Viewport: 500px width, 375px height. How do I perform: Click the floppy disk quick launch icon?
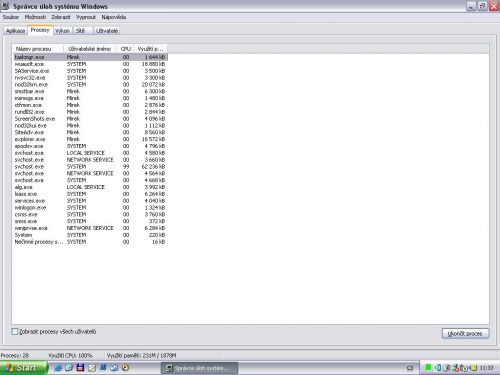tap(80, 368)
